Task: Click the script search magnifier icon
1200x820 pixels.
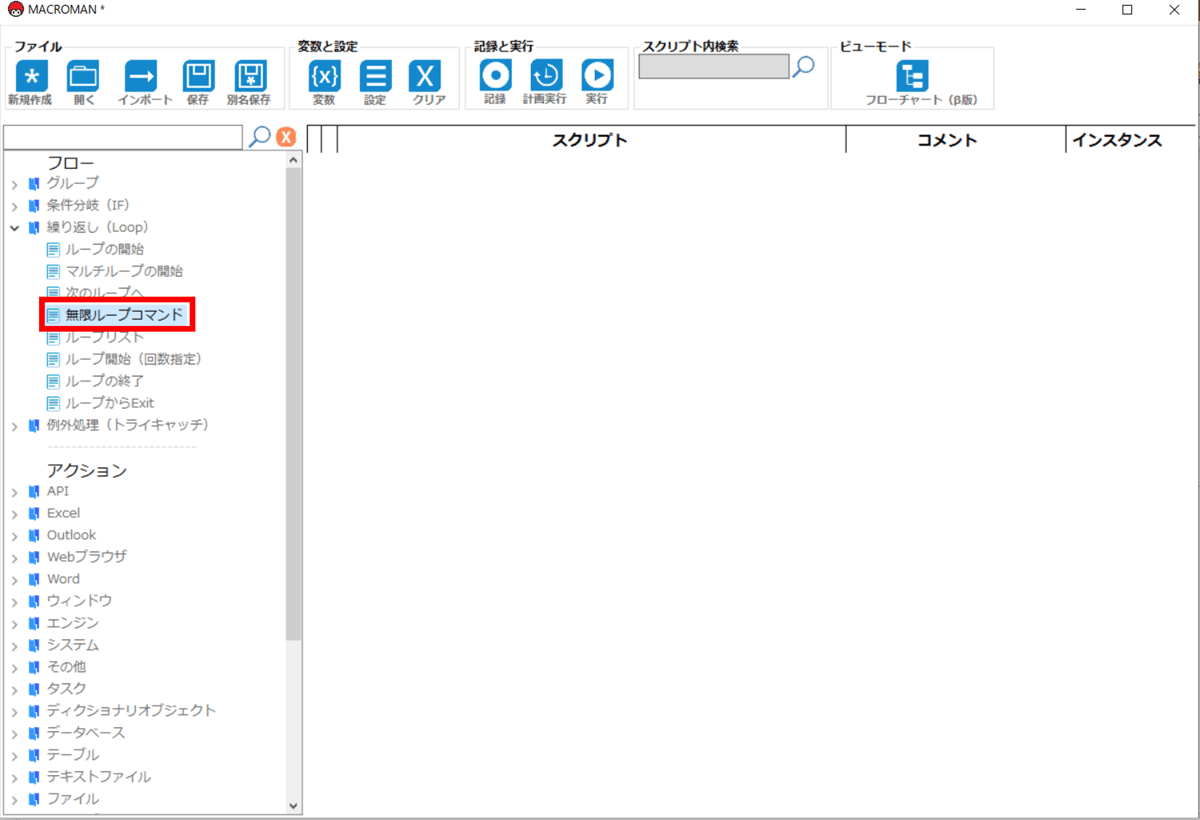Action: pyautogui.click(x=803, y=66)
